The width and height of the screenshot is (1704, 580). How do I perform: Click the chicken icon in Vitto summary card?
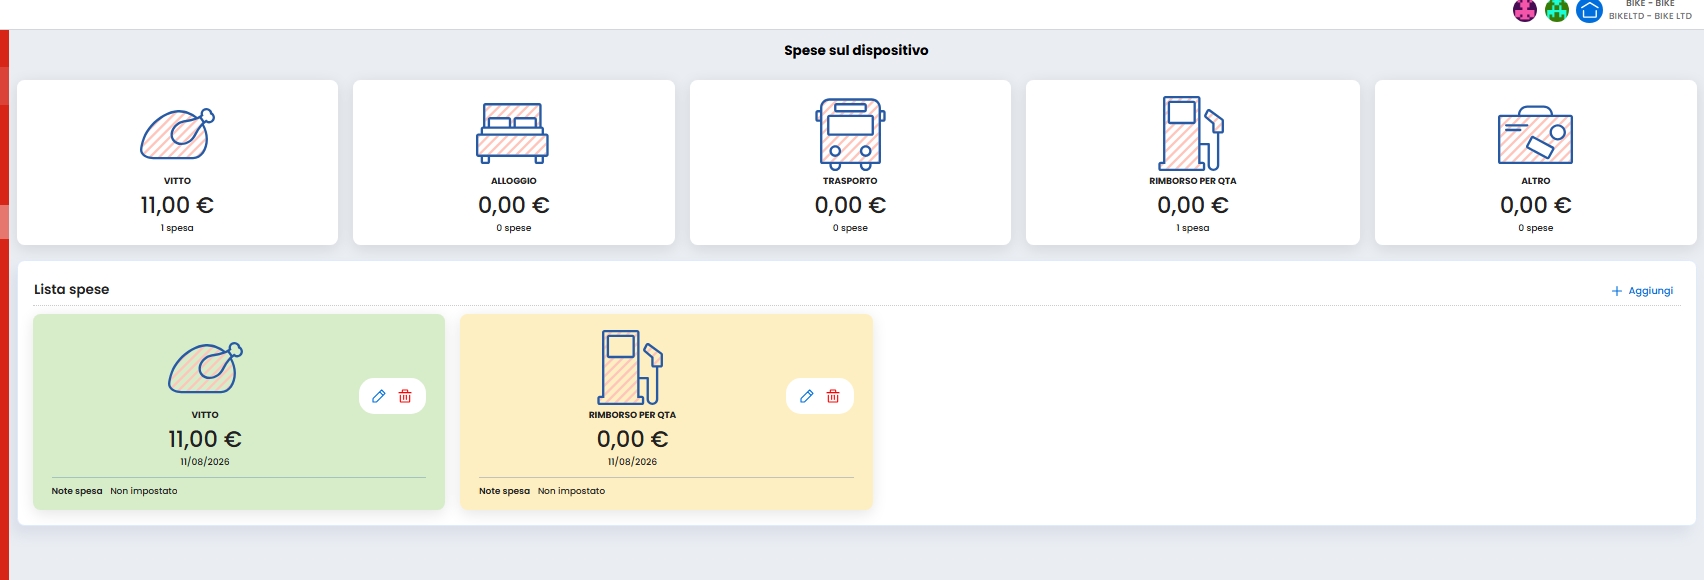tap(177, 134)
